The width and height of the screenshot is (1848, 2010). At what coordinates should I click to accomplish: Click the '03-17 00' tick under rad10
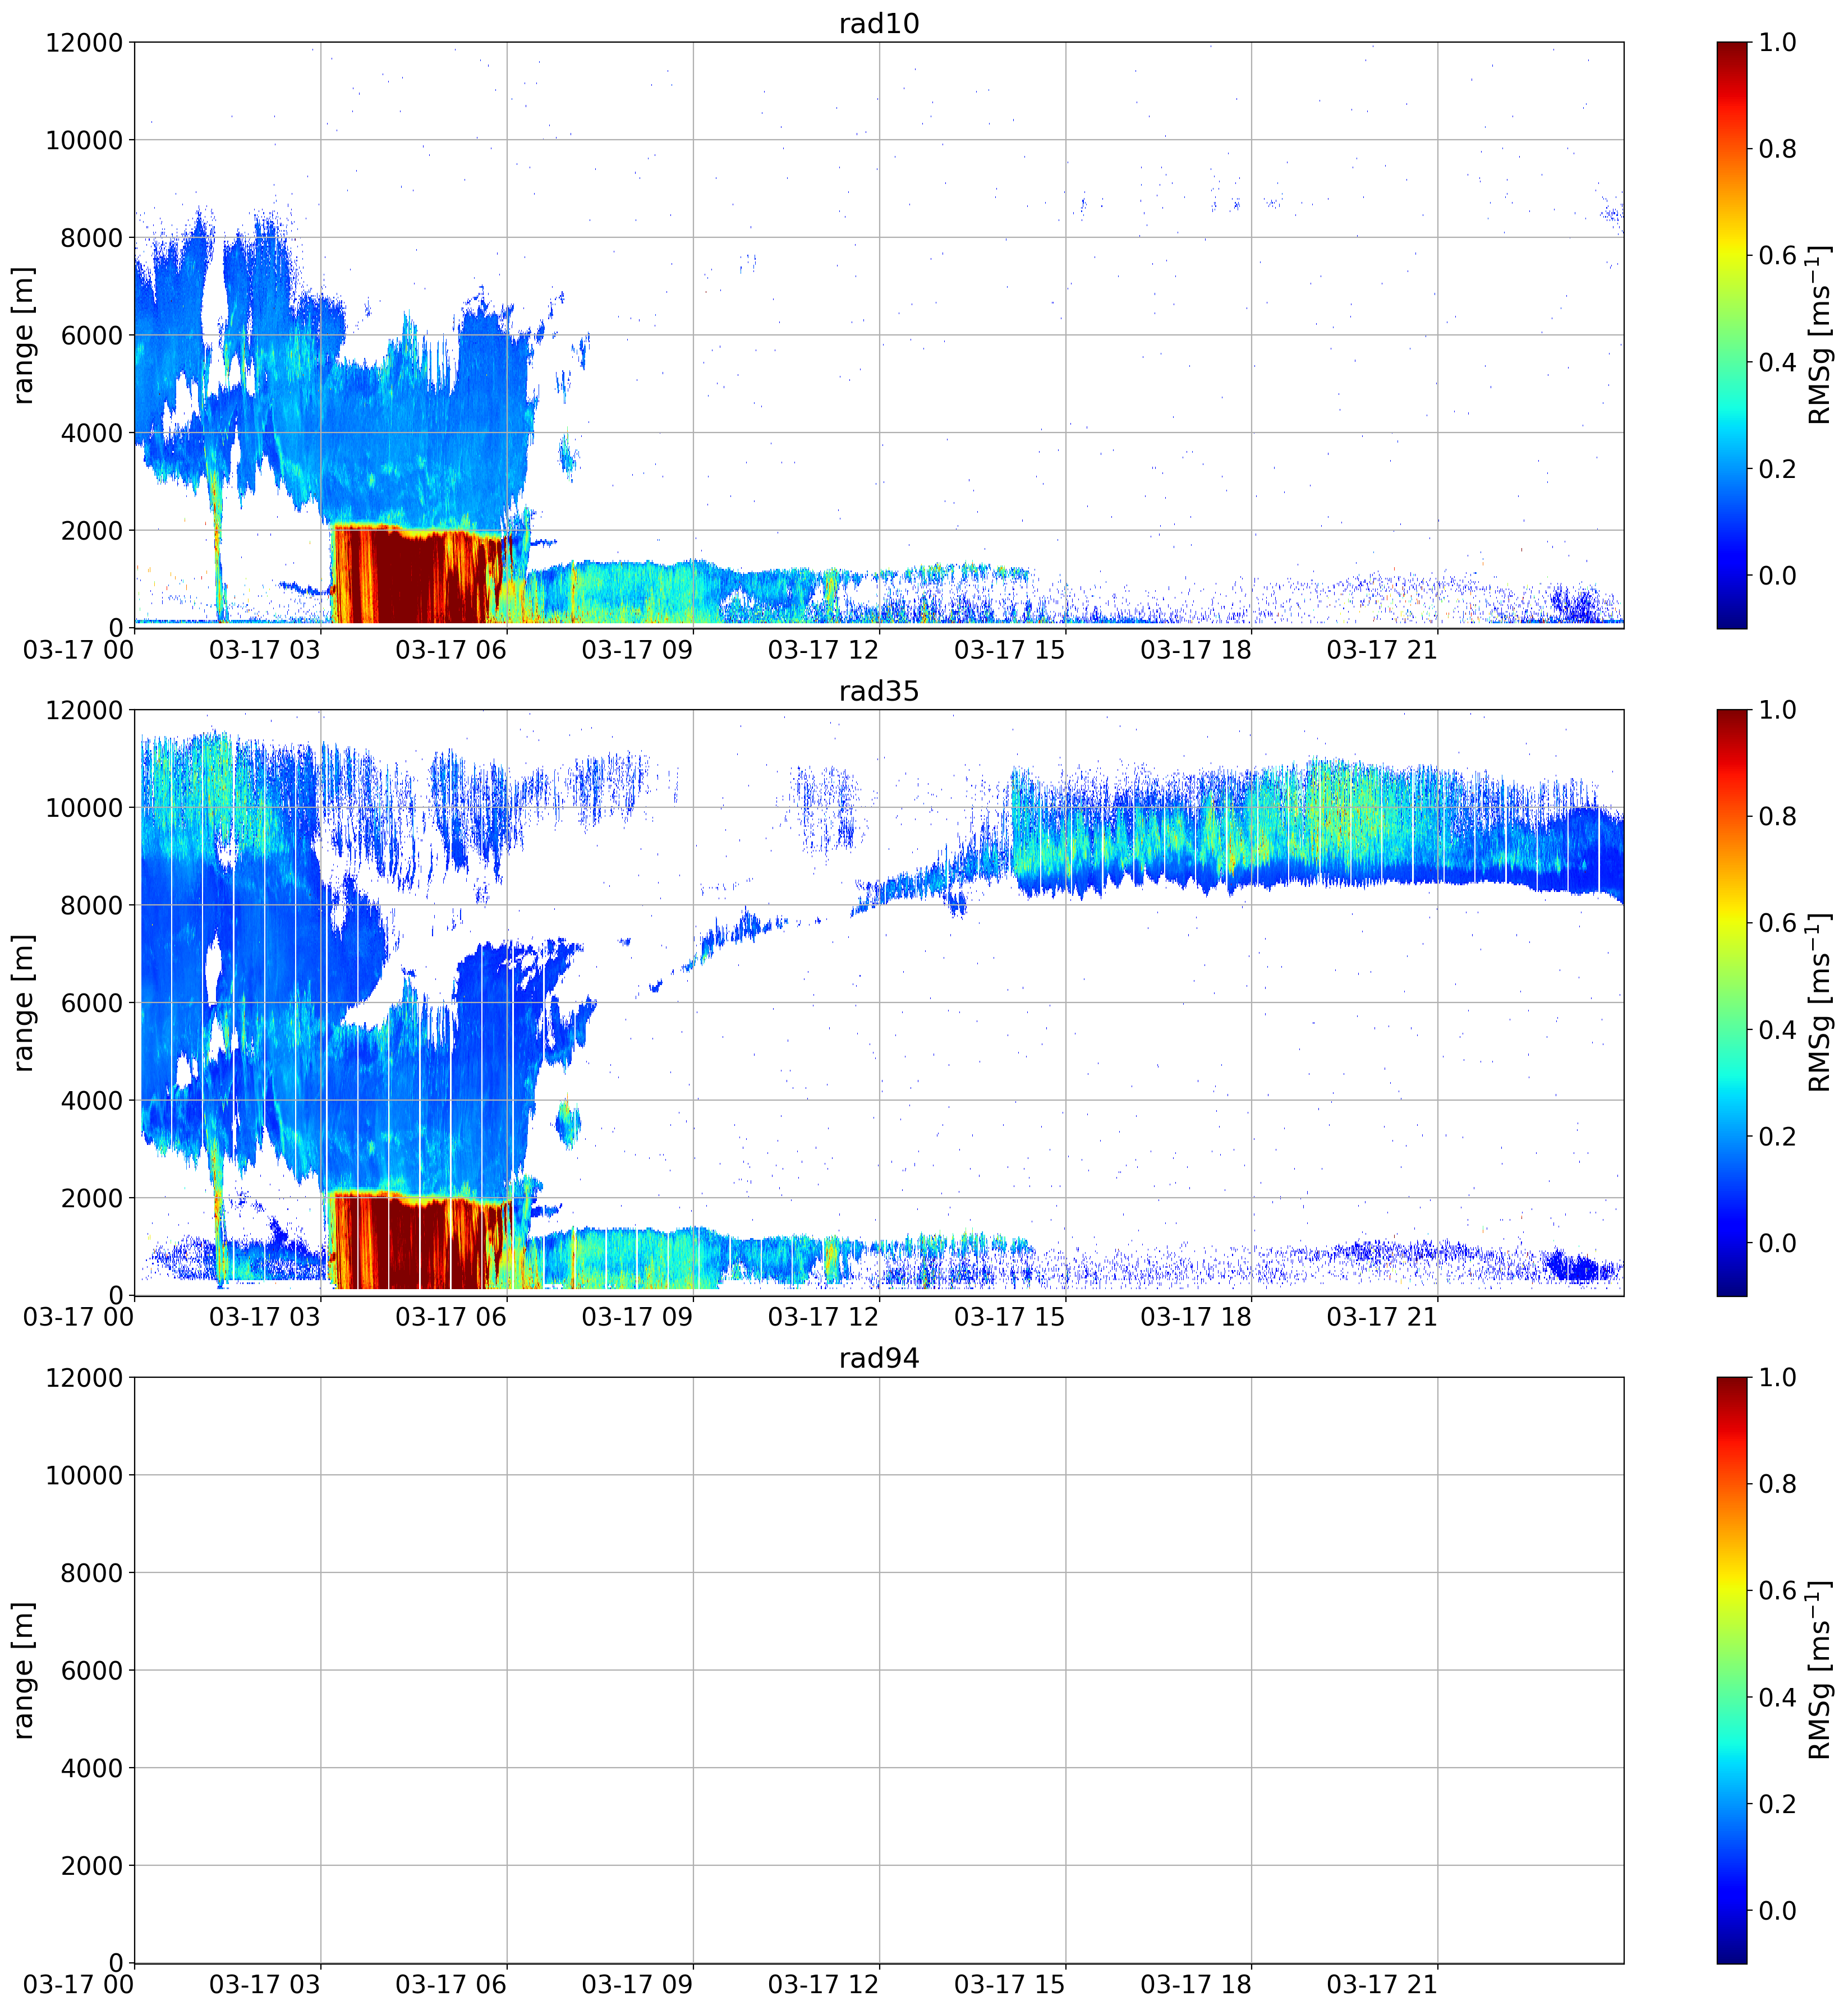(79, 650)
